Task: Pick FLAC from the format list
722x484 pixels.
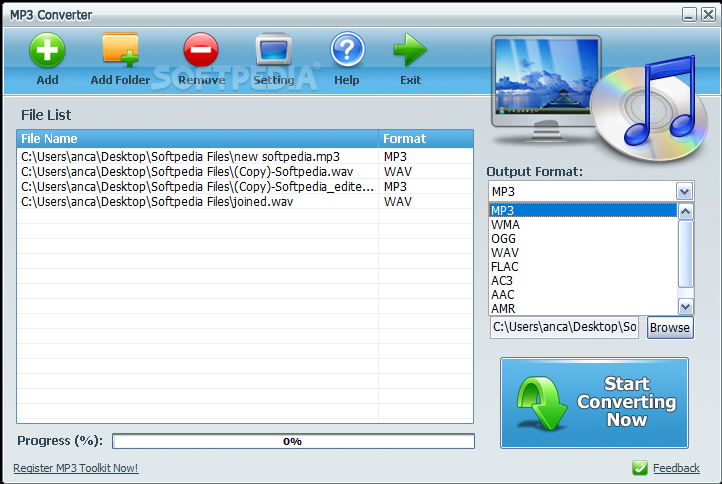Action: pyautogui.click(x=582, y=267)
